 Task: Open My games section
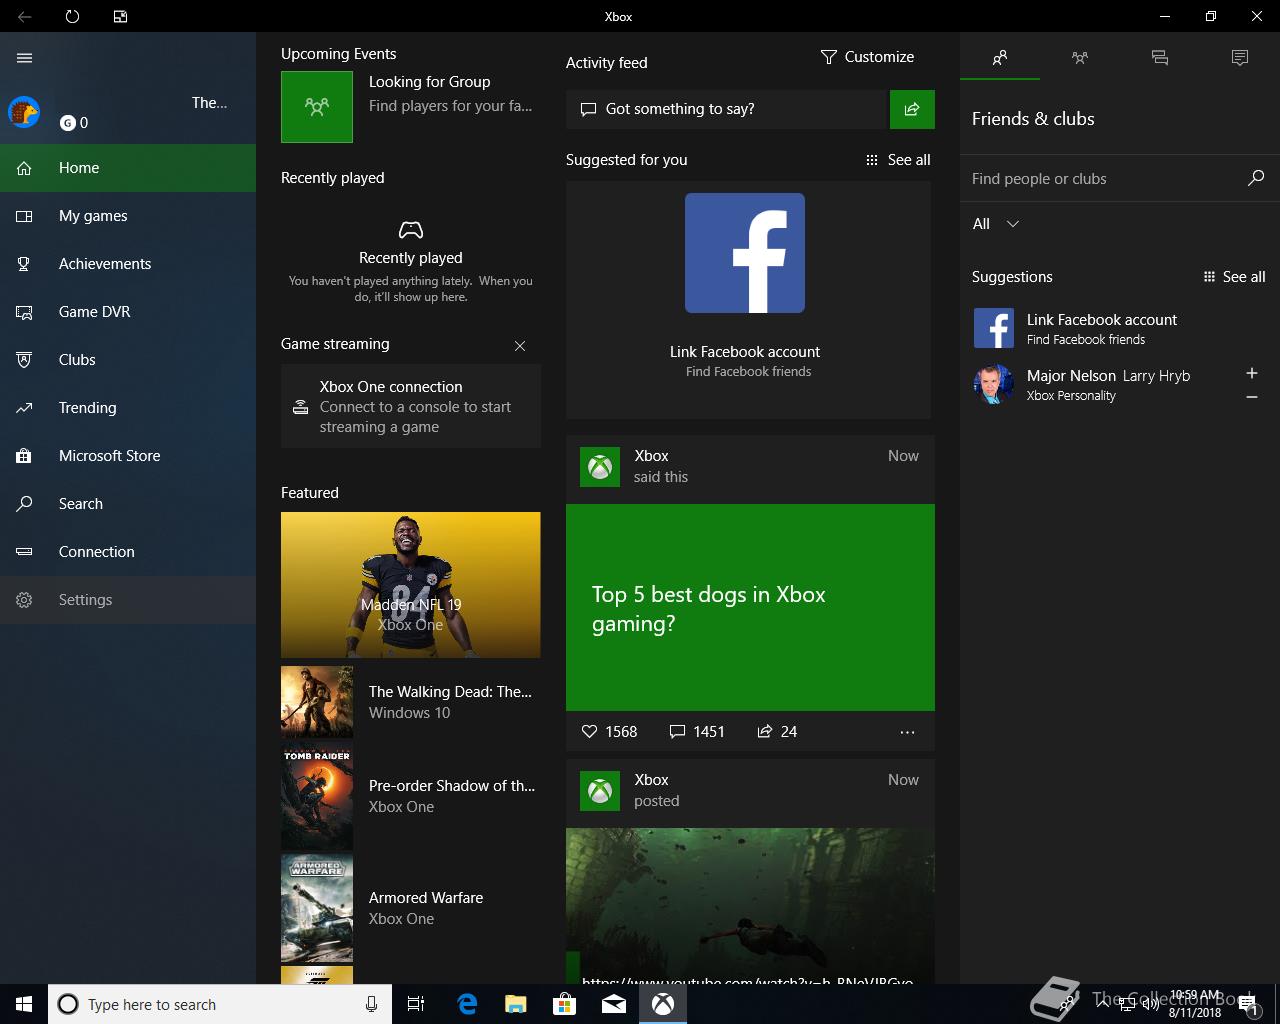128,216
